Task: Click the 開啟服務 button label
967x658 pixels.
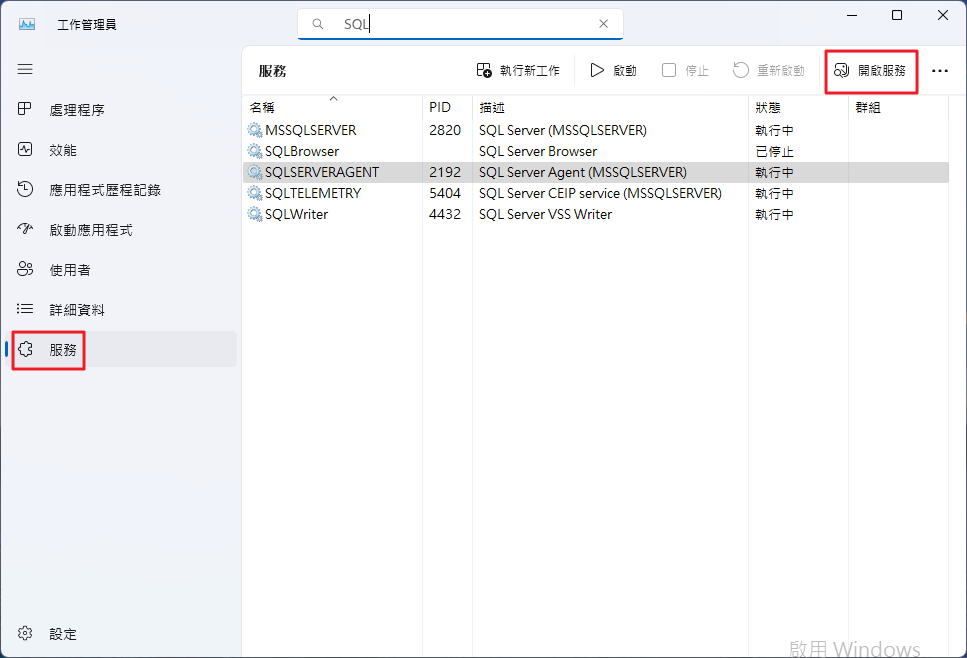Action: 882,71
